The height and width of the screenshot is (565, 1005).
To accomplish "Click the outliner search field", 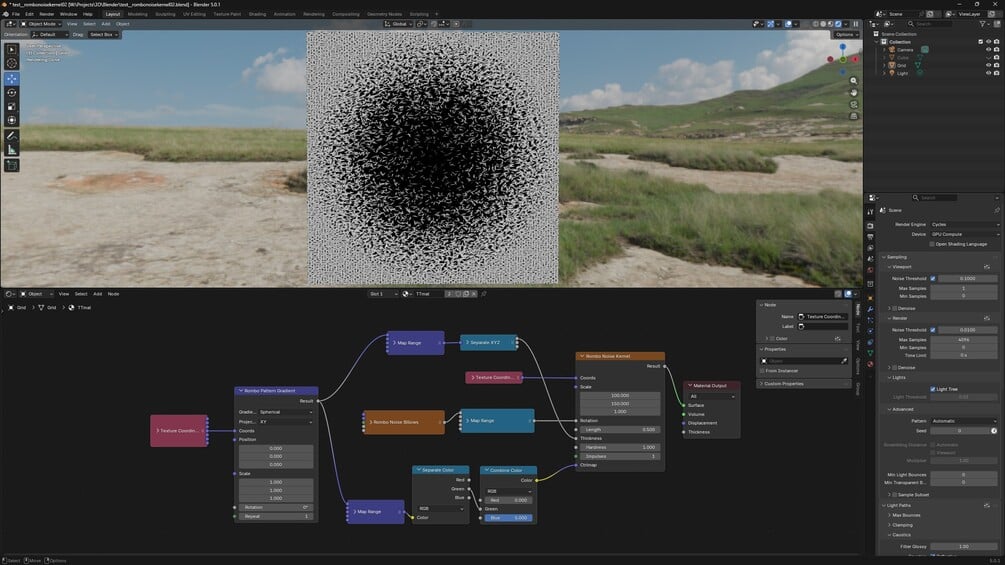I will tap(932, 24).
